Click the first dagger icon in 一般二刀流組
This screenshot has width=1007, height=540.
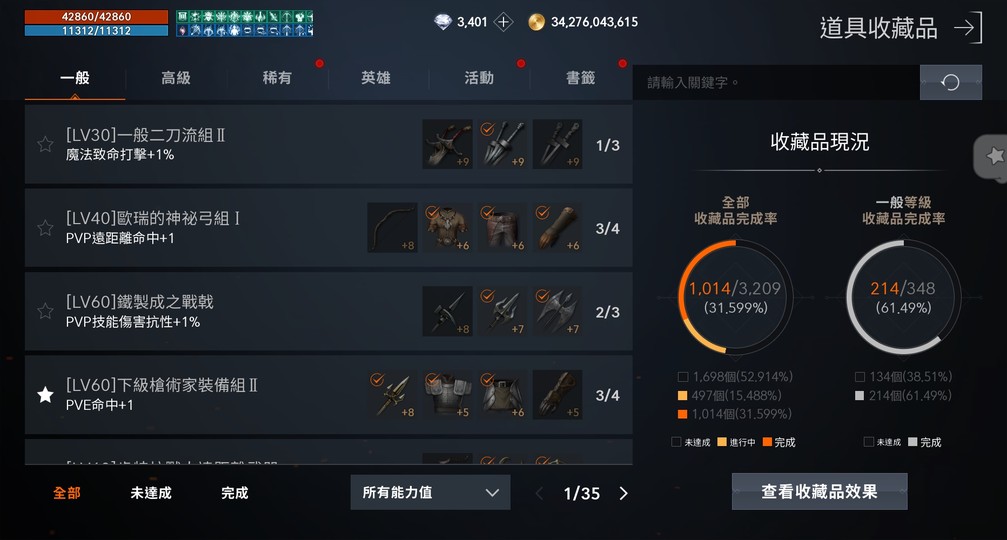tap(447, 144)
